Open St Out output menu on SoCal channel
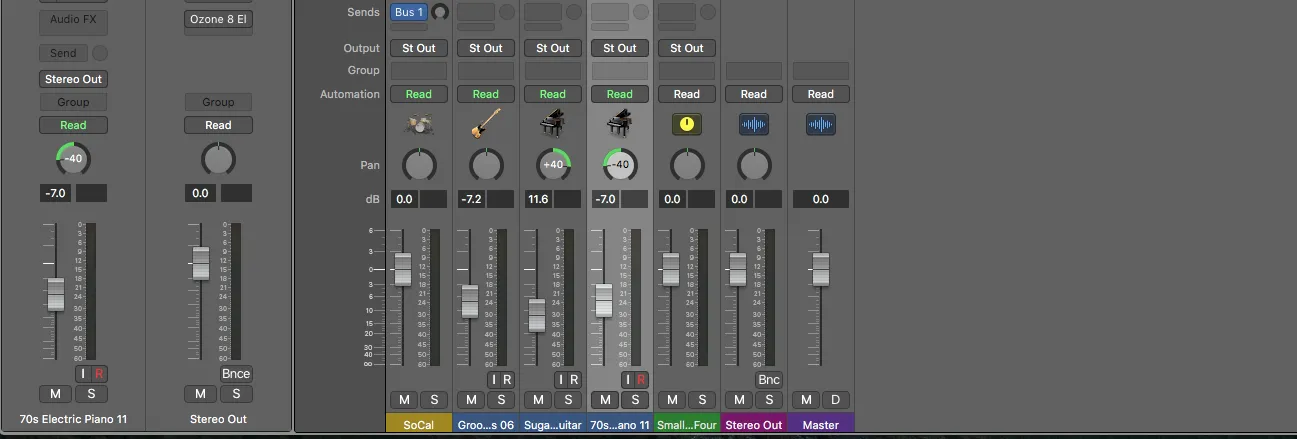 [419, 48]
